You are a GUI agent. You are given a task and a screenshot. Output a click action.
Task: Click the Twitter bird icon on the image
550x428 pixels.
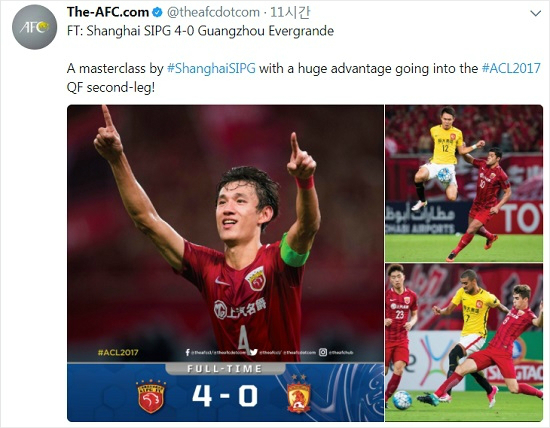[x=254, y=352]
